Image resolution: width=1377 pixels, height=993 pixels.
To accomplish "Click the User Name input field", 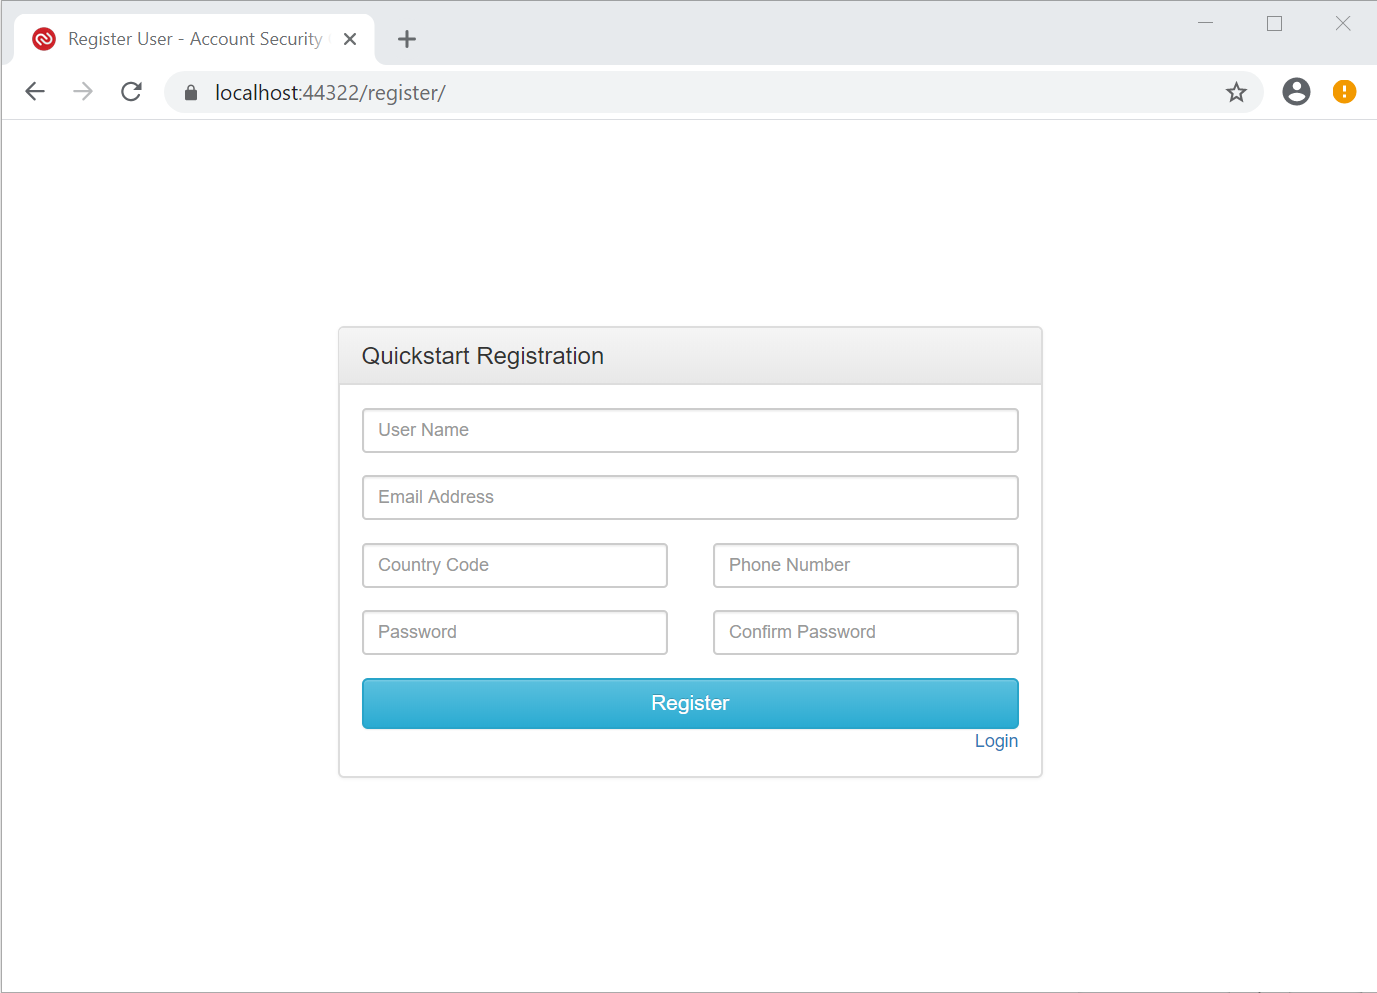I will (x=690, y=430).
